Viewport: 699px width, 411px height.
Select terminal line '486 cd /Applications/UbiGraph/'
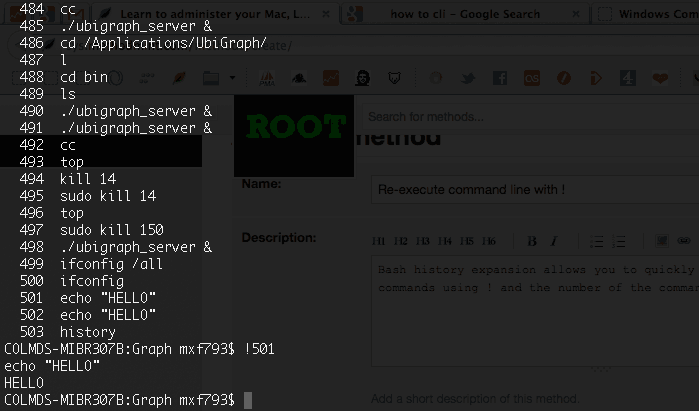click(x=143, y=43)
